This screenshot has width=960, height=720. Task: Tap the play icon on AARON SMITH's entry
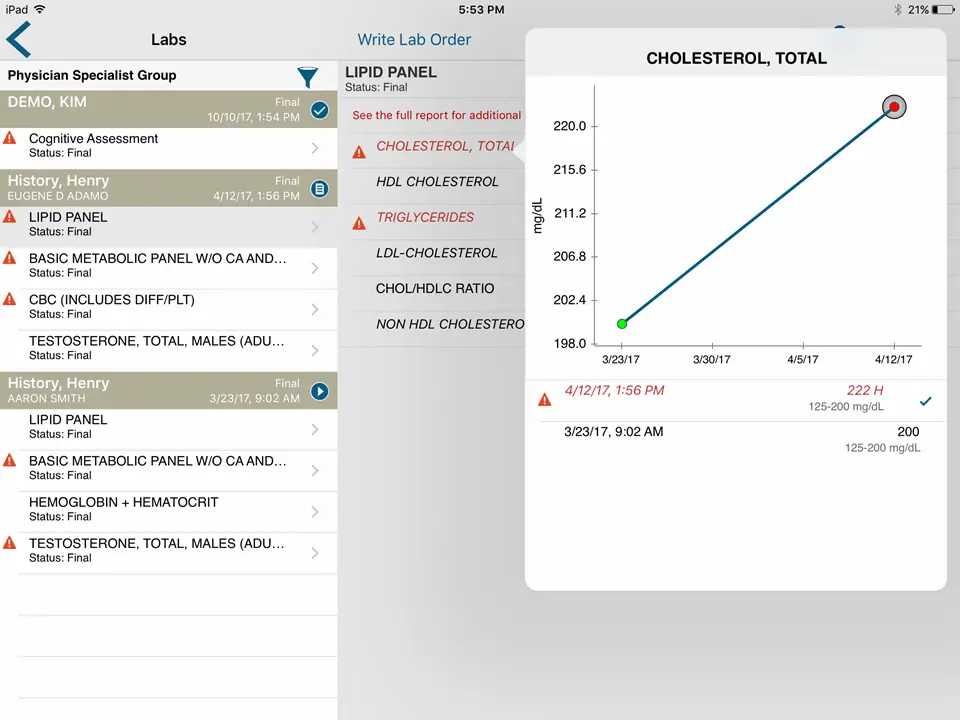tap(319, 391)
